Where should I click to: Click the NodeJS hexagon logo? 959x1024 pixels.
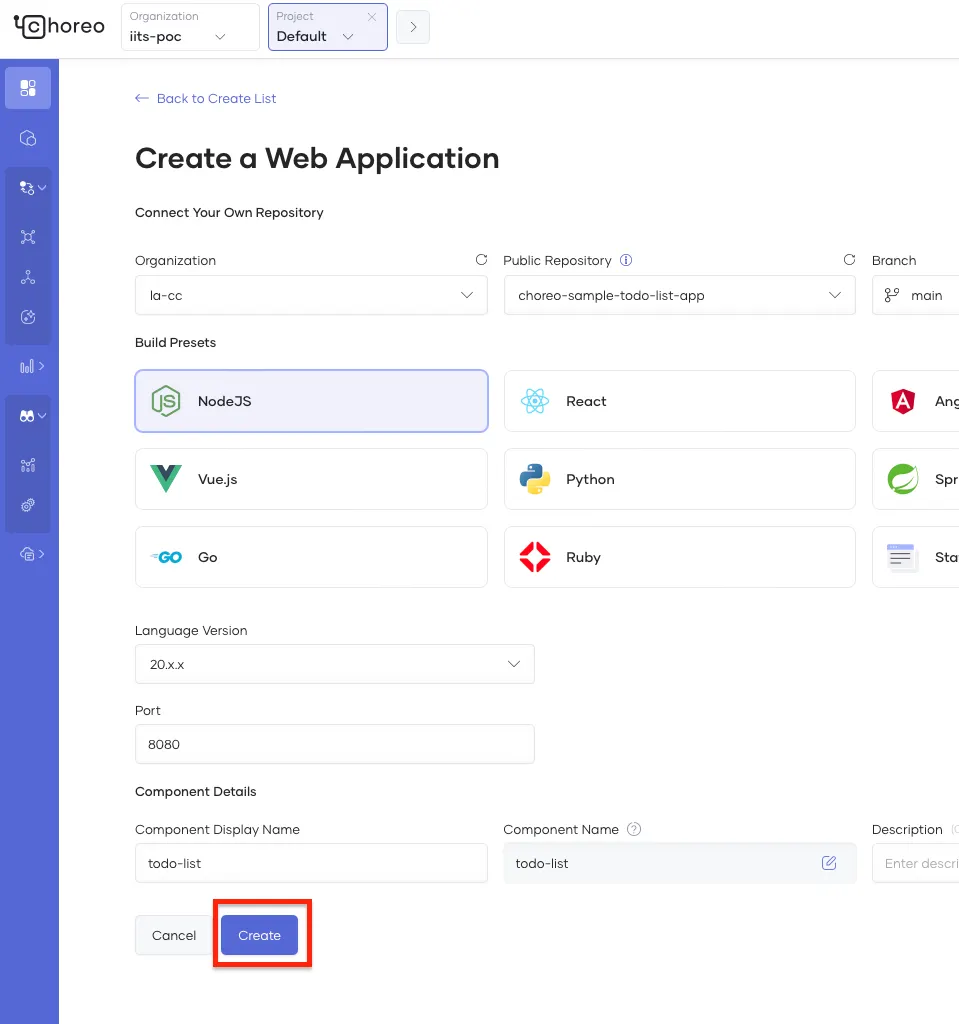point(166,401)
